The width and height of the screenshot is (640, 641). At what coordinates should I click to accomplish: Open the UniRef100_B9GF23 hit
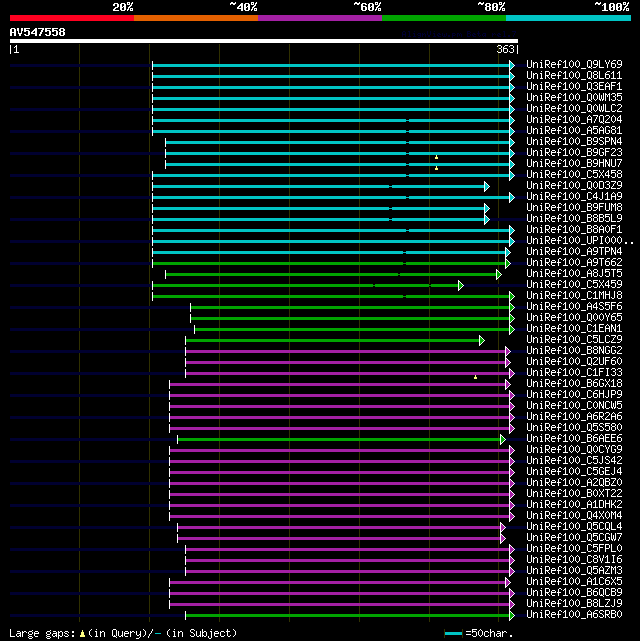pos(574,153)
